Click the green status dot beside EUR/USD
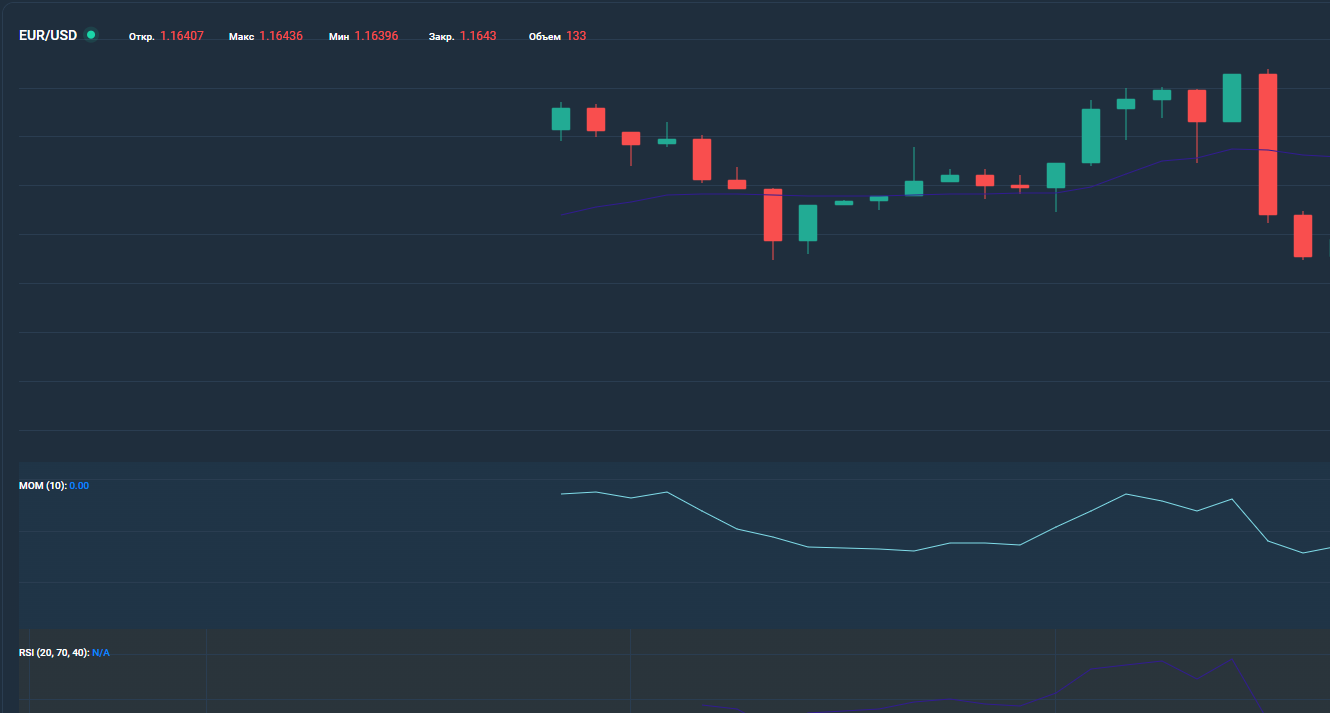Image resolution: width=1330 pixels, height=713 pixels. click(91, 35)
